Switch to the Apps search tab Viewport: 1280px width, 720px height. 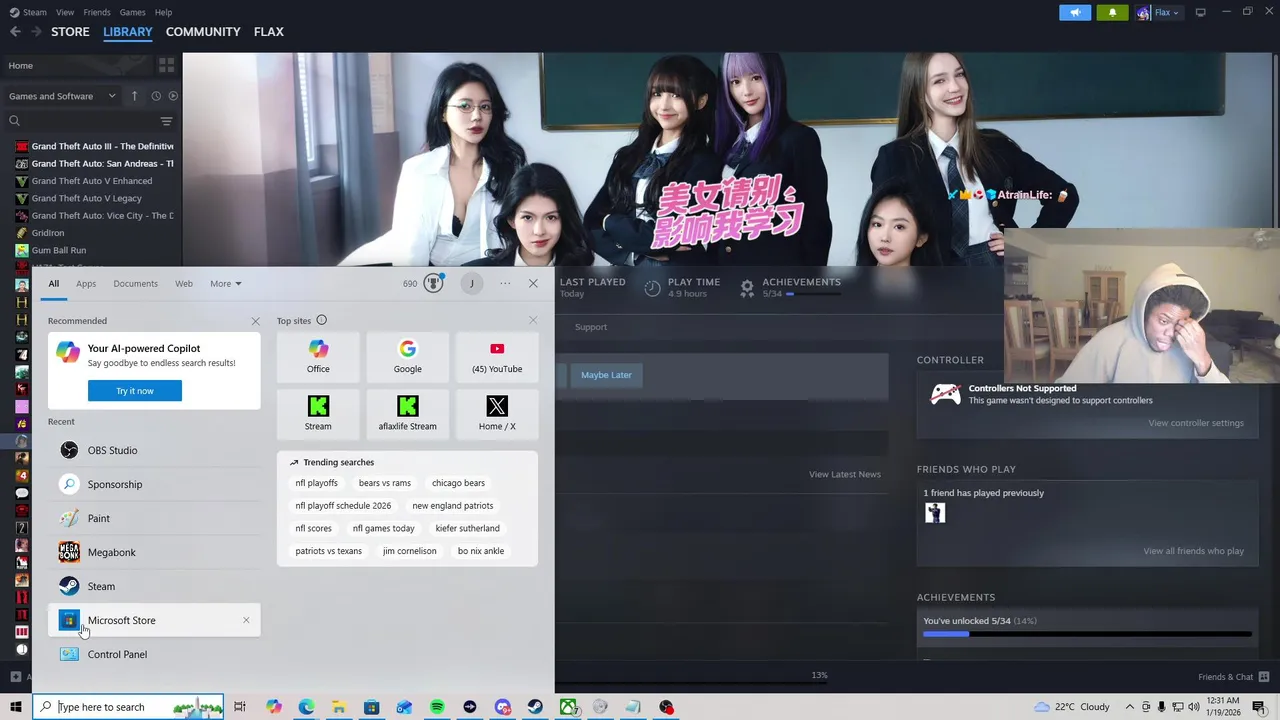point(86,283)
